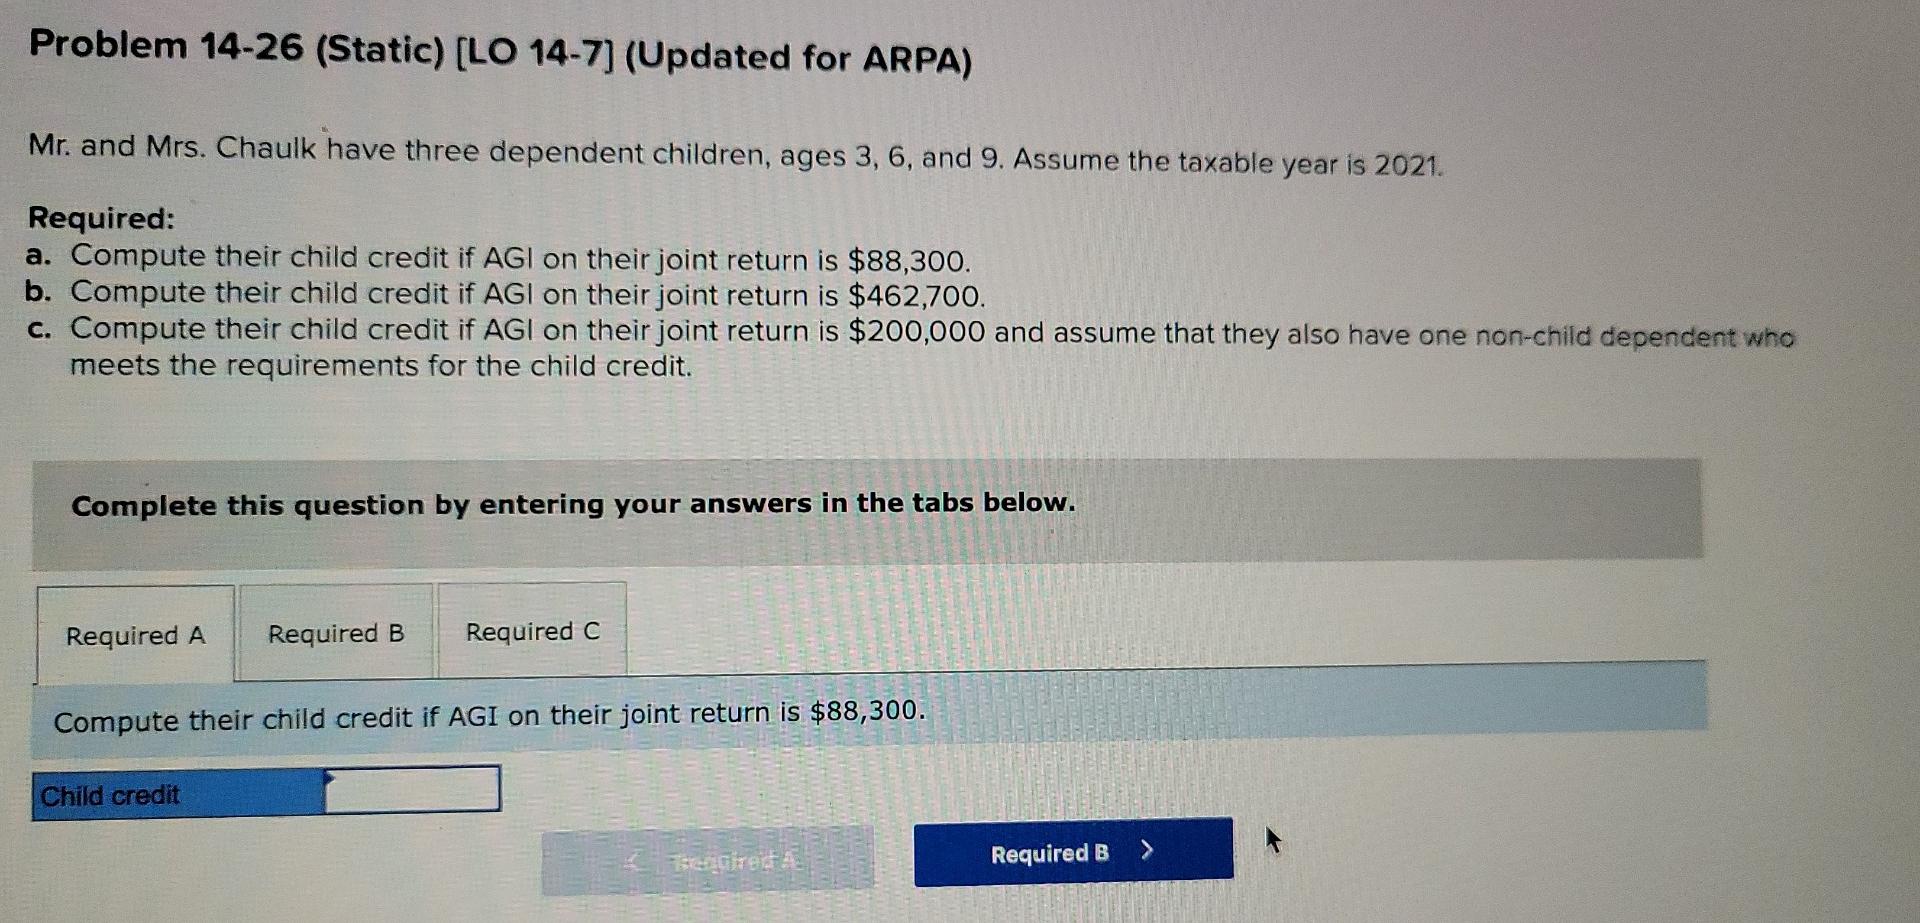
Task: Open the Required C tab
Action: 532,630
